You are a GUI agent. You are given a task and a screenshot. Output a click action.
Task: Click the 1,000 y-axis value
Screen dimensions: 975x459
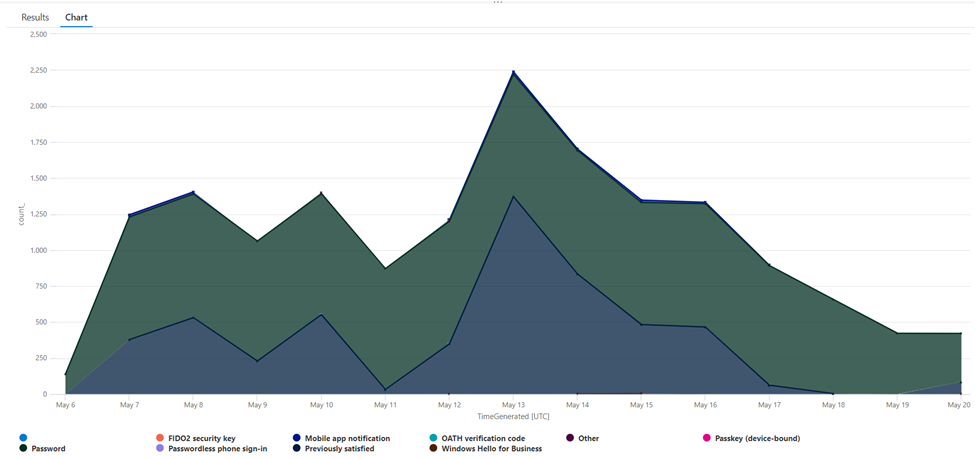tap(38, 251)
